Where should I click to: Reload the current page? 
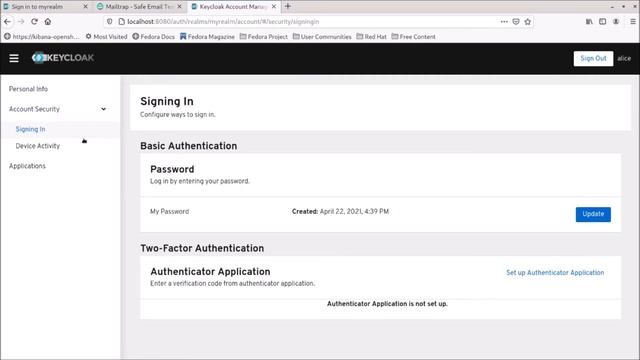click(x=34, y=22)
